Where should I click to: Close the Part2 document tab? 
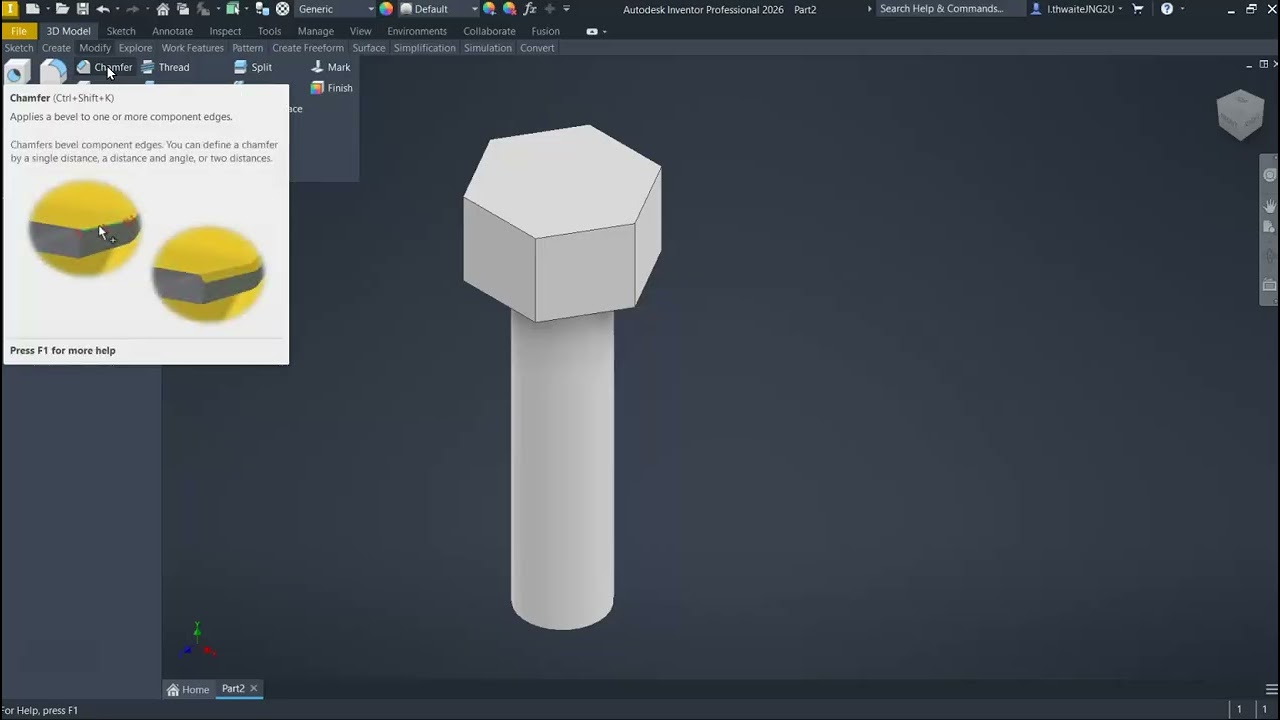(x=254, y=688)
